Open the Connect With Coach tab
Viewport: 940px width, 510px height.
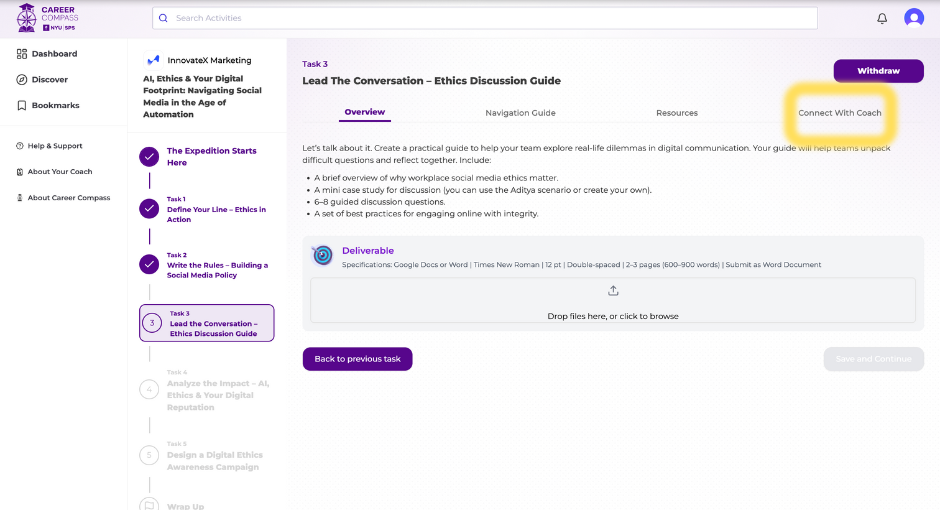(x=839, y=113)
